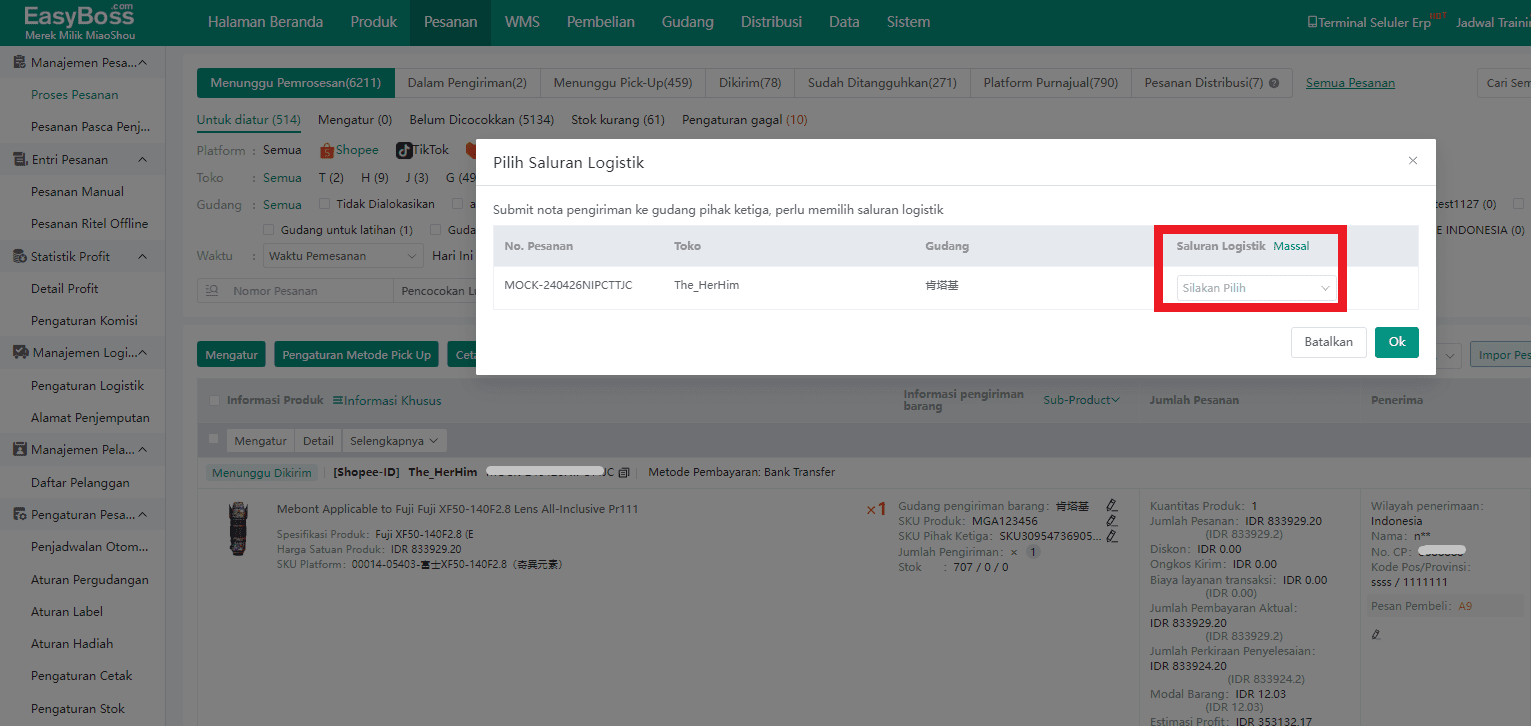
Task: Tick the Gudang untuk latihan checkbox
Action: click(x=269, y=230)
